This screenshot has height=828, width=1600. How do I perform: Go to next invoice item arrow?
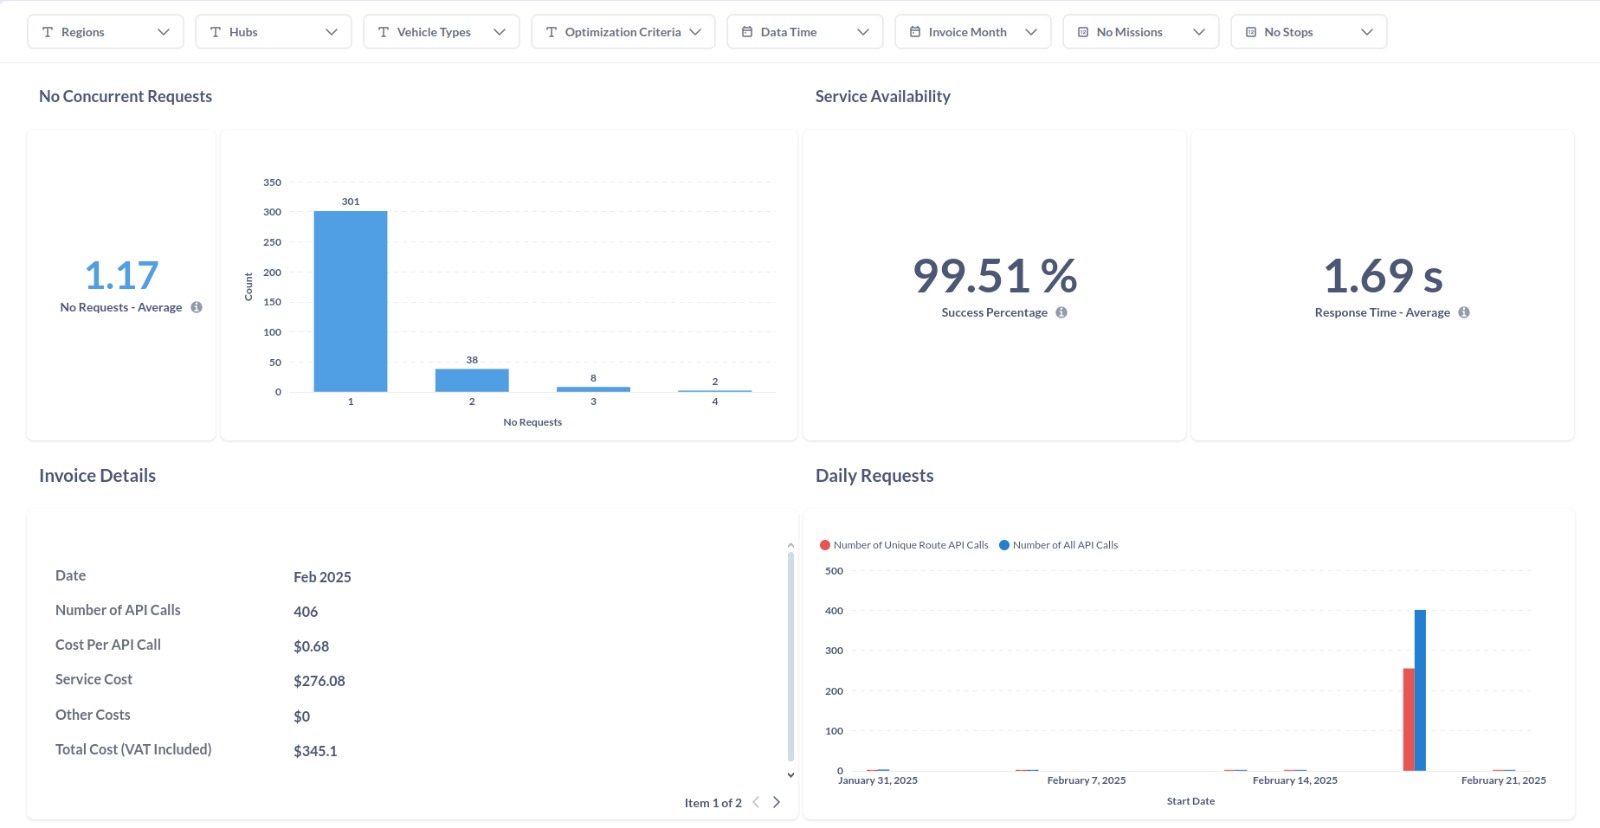pyautogui.click(x=776, y=802)
